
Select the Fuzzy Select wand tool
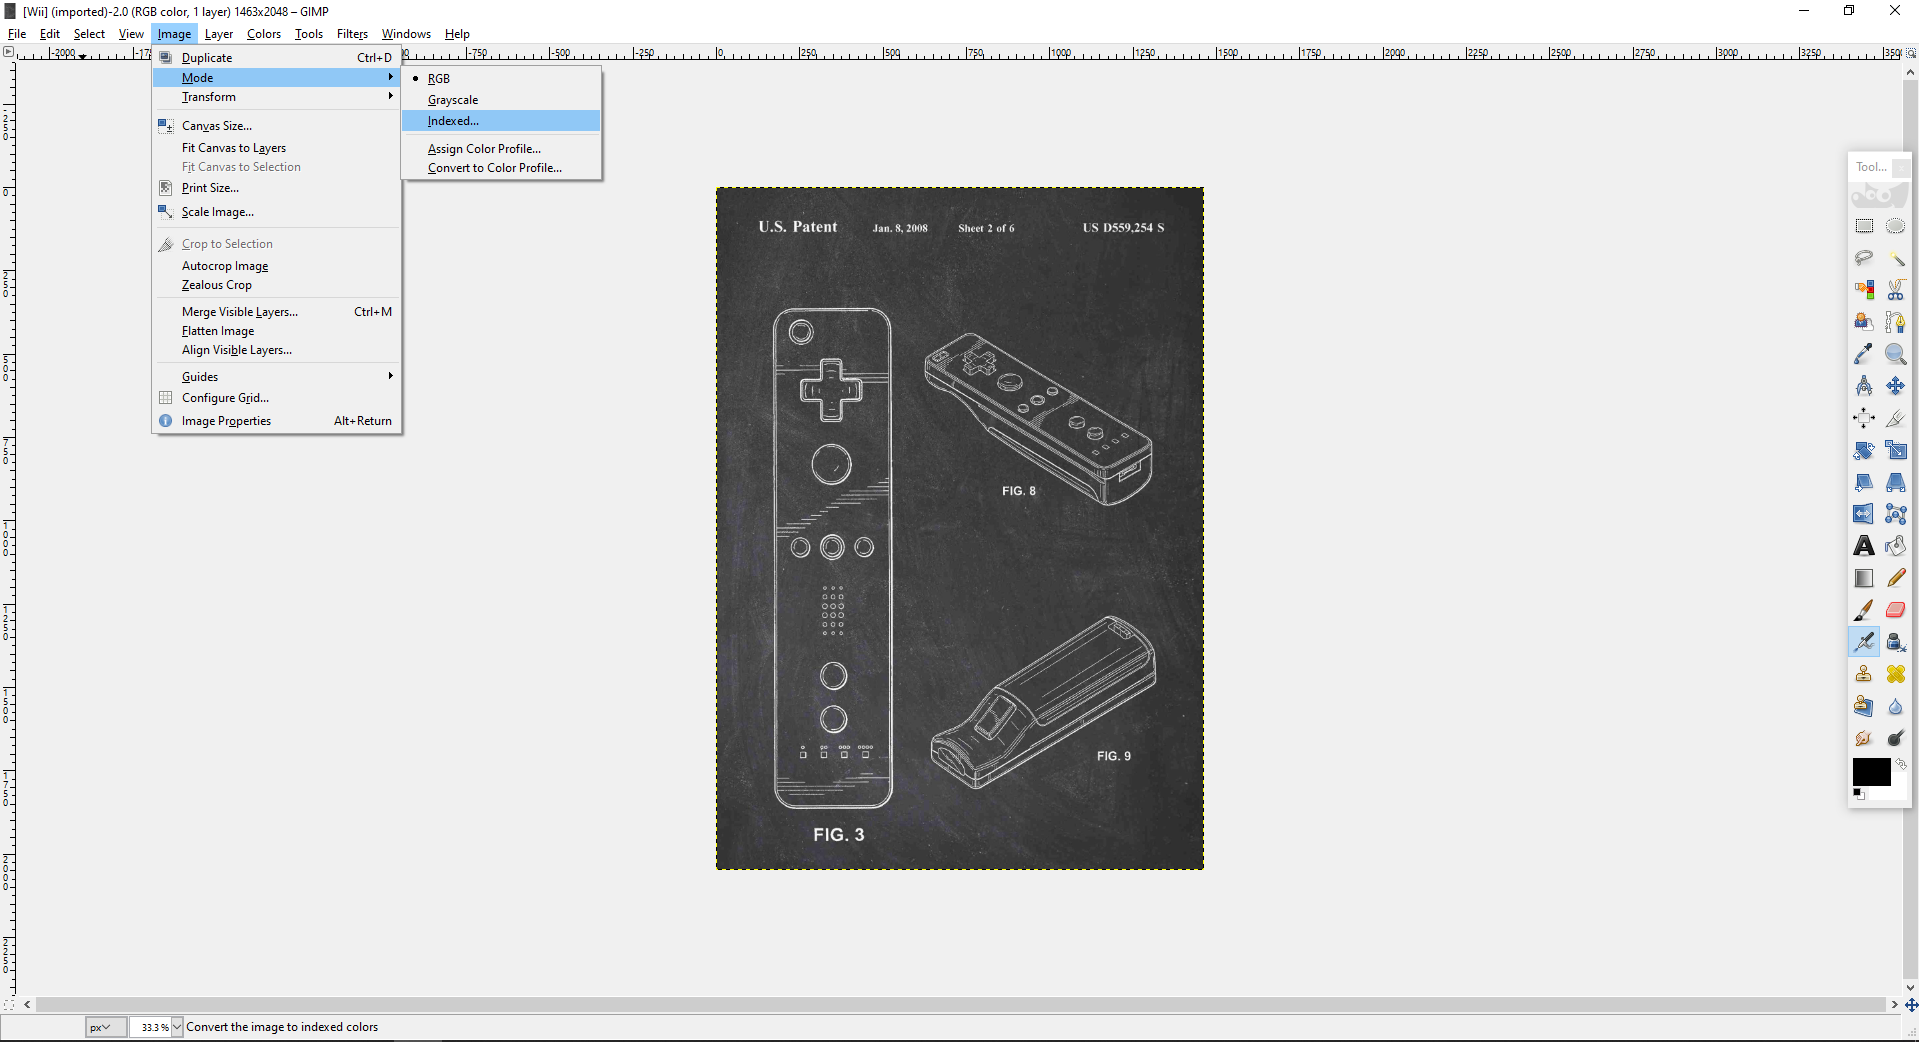[1896, 256]
